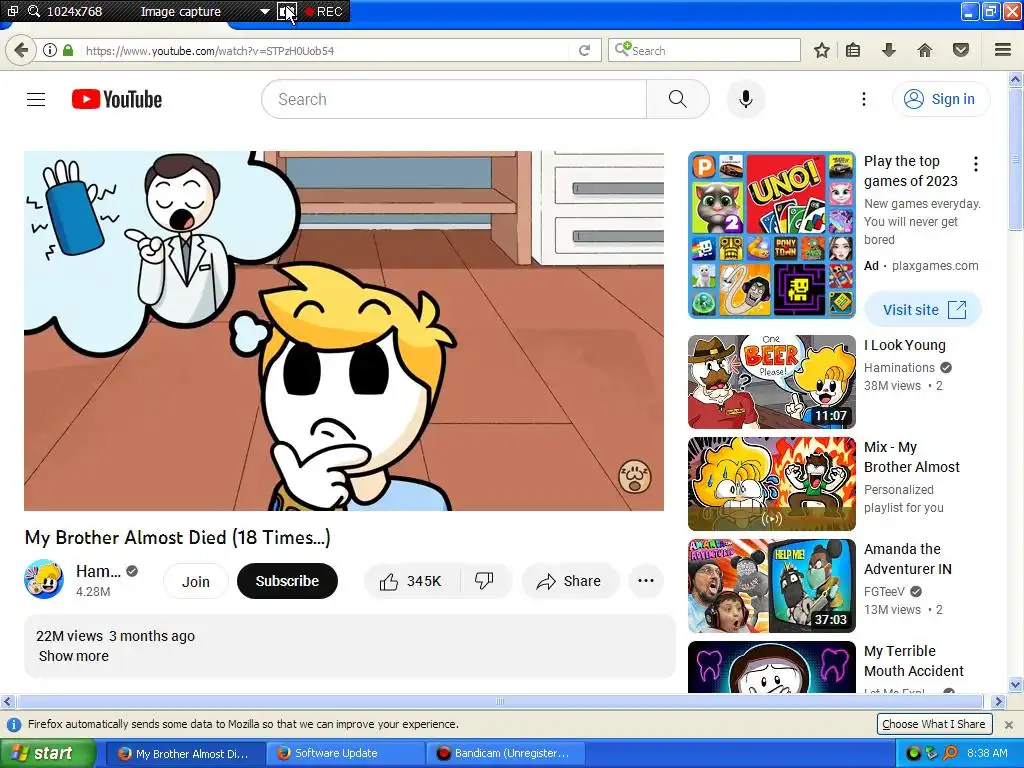Open the Haminations channel avatar
The height and width of the screenshot is (768, 1024).
click(44, 579)
